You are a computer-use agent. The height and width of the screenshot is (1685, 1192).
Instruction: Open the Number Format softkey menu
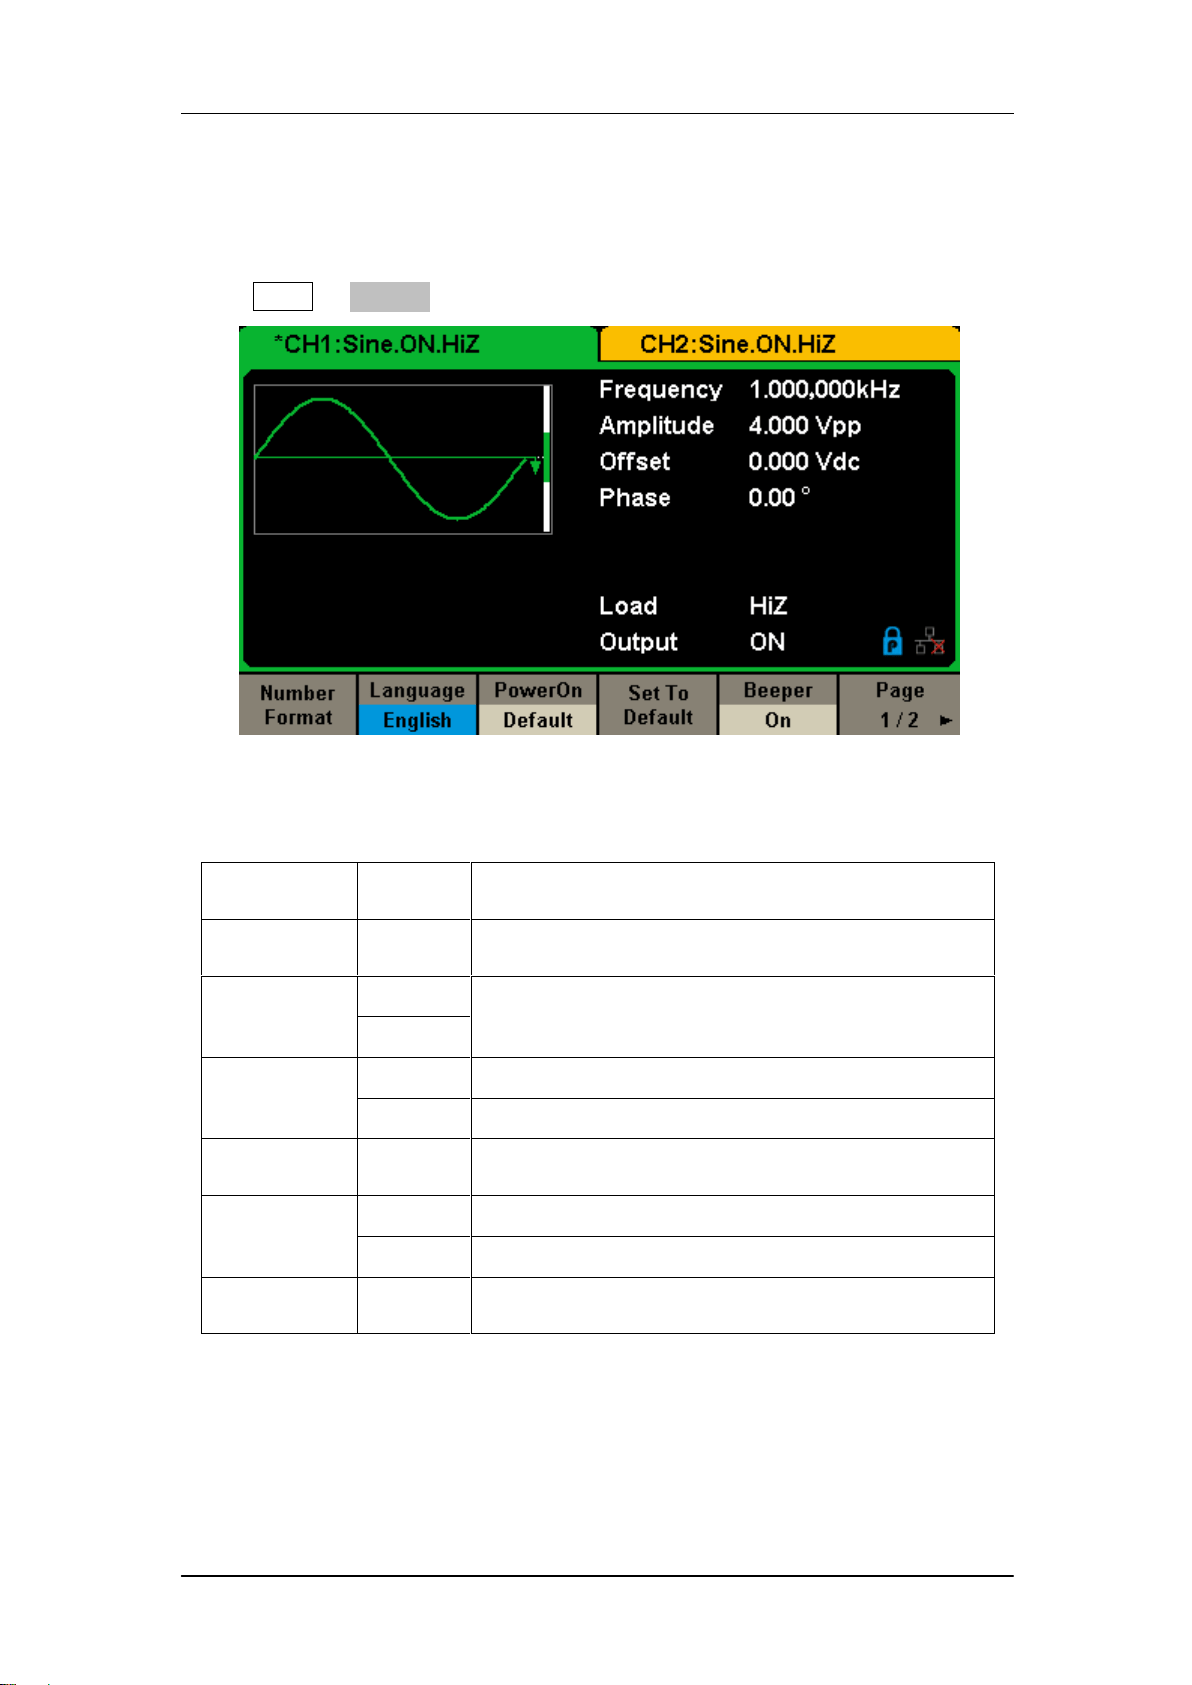[x=297, y=705]
